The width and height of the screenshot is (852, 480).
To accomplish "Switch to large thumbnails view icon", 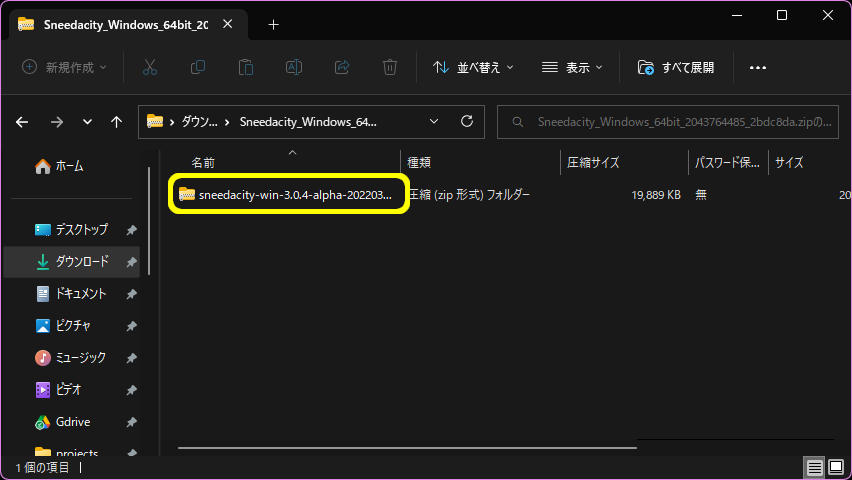I will click(836, 467).
